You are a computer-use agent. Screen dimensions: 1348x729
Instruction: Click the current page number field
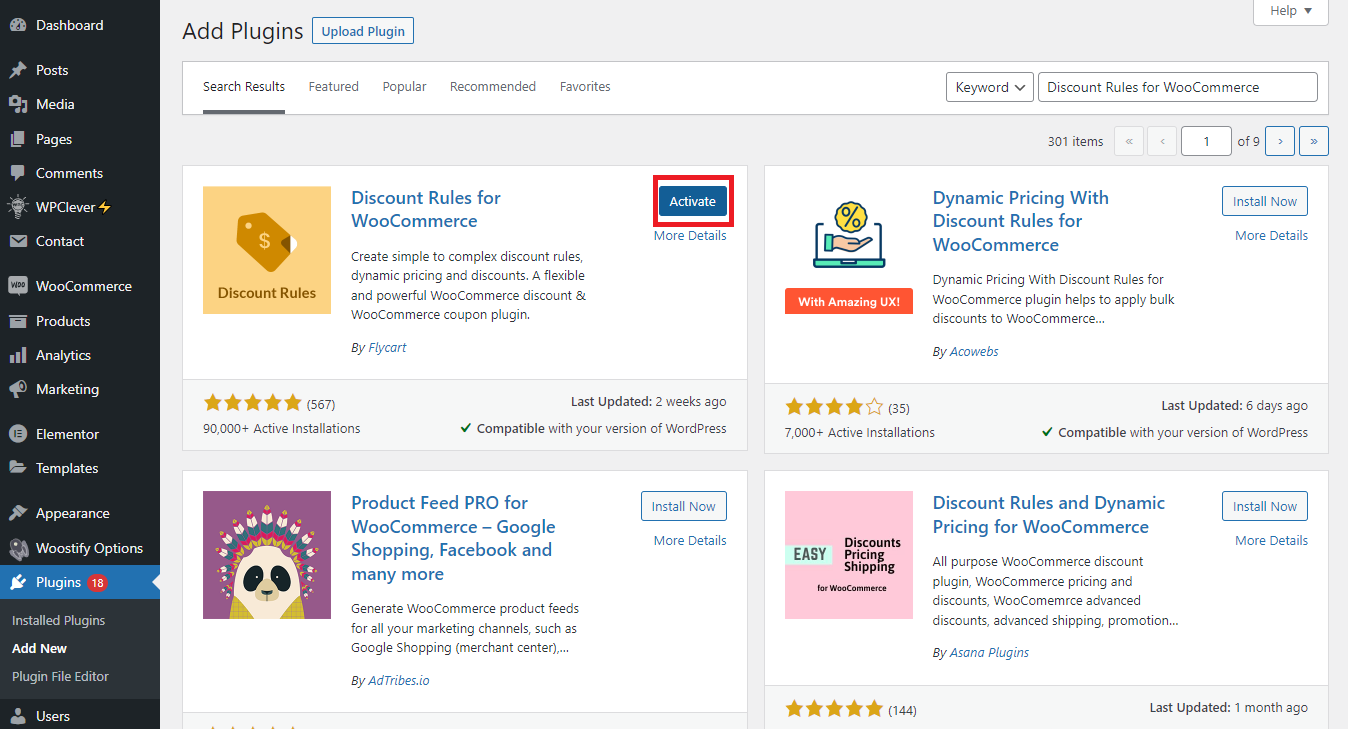pos(1206,141)
